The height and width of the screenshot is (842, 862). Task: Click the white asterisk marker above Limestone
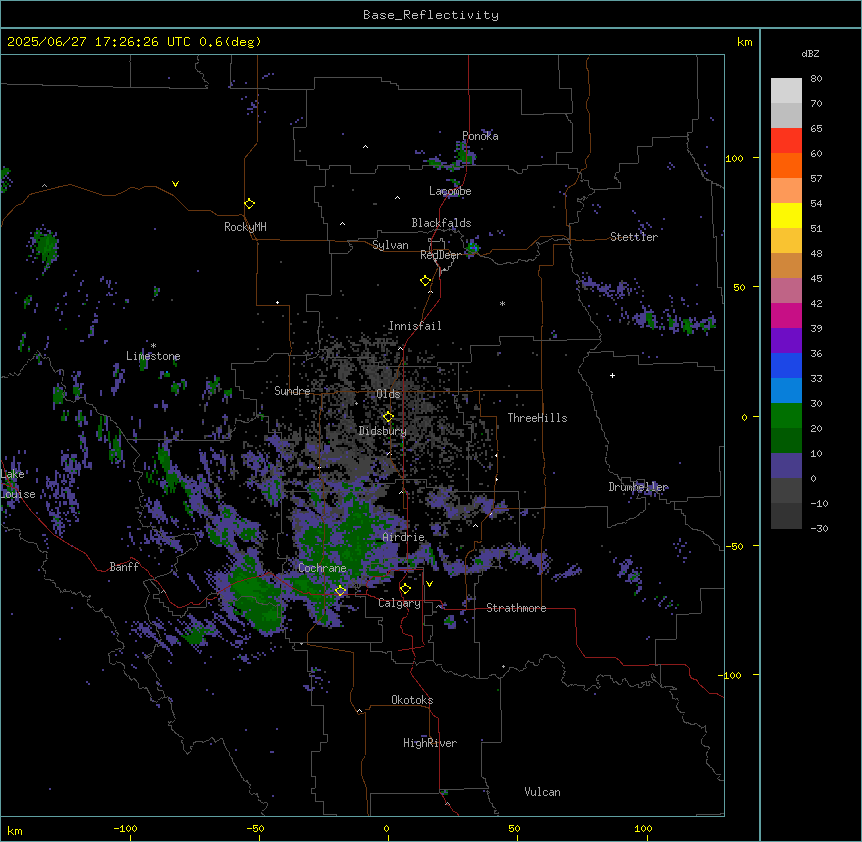pyautogui.click(x=153, y=346)
